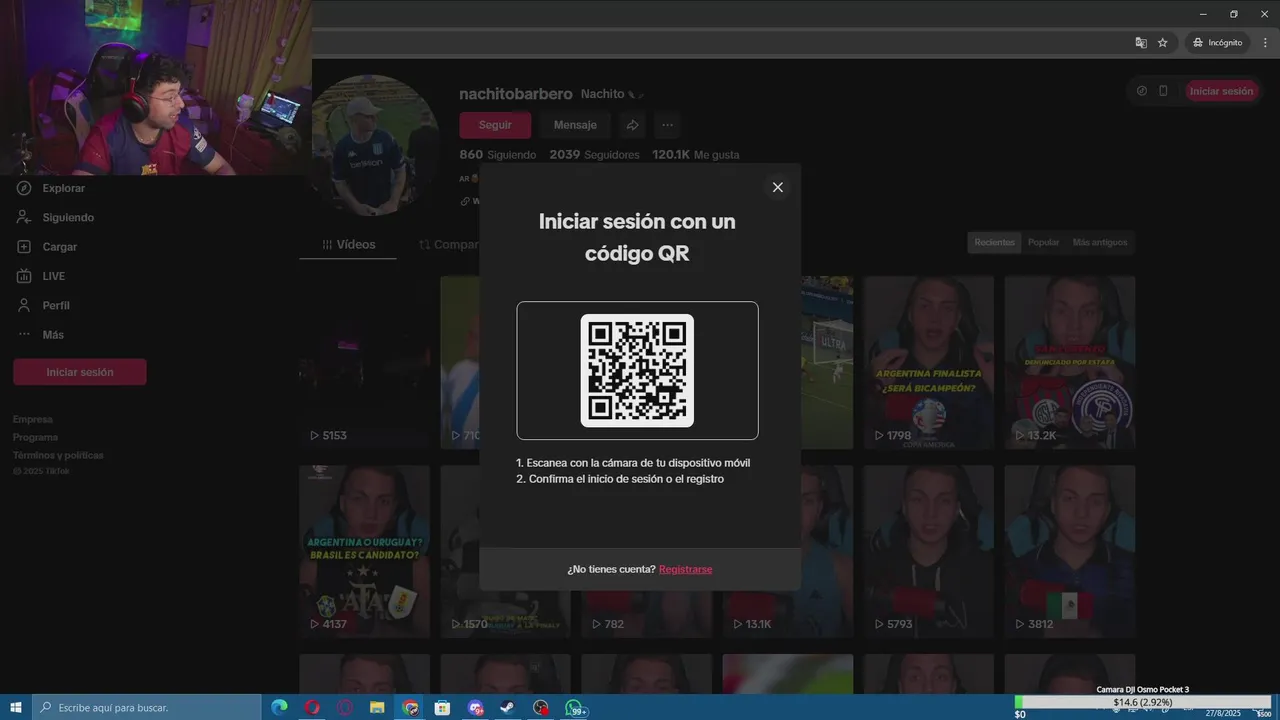
Task: Open video with 13.2K views
Action: click(x=1070, y=363)
